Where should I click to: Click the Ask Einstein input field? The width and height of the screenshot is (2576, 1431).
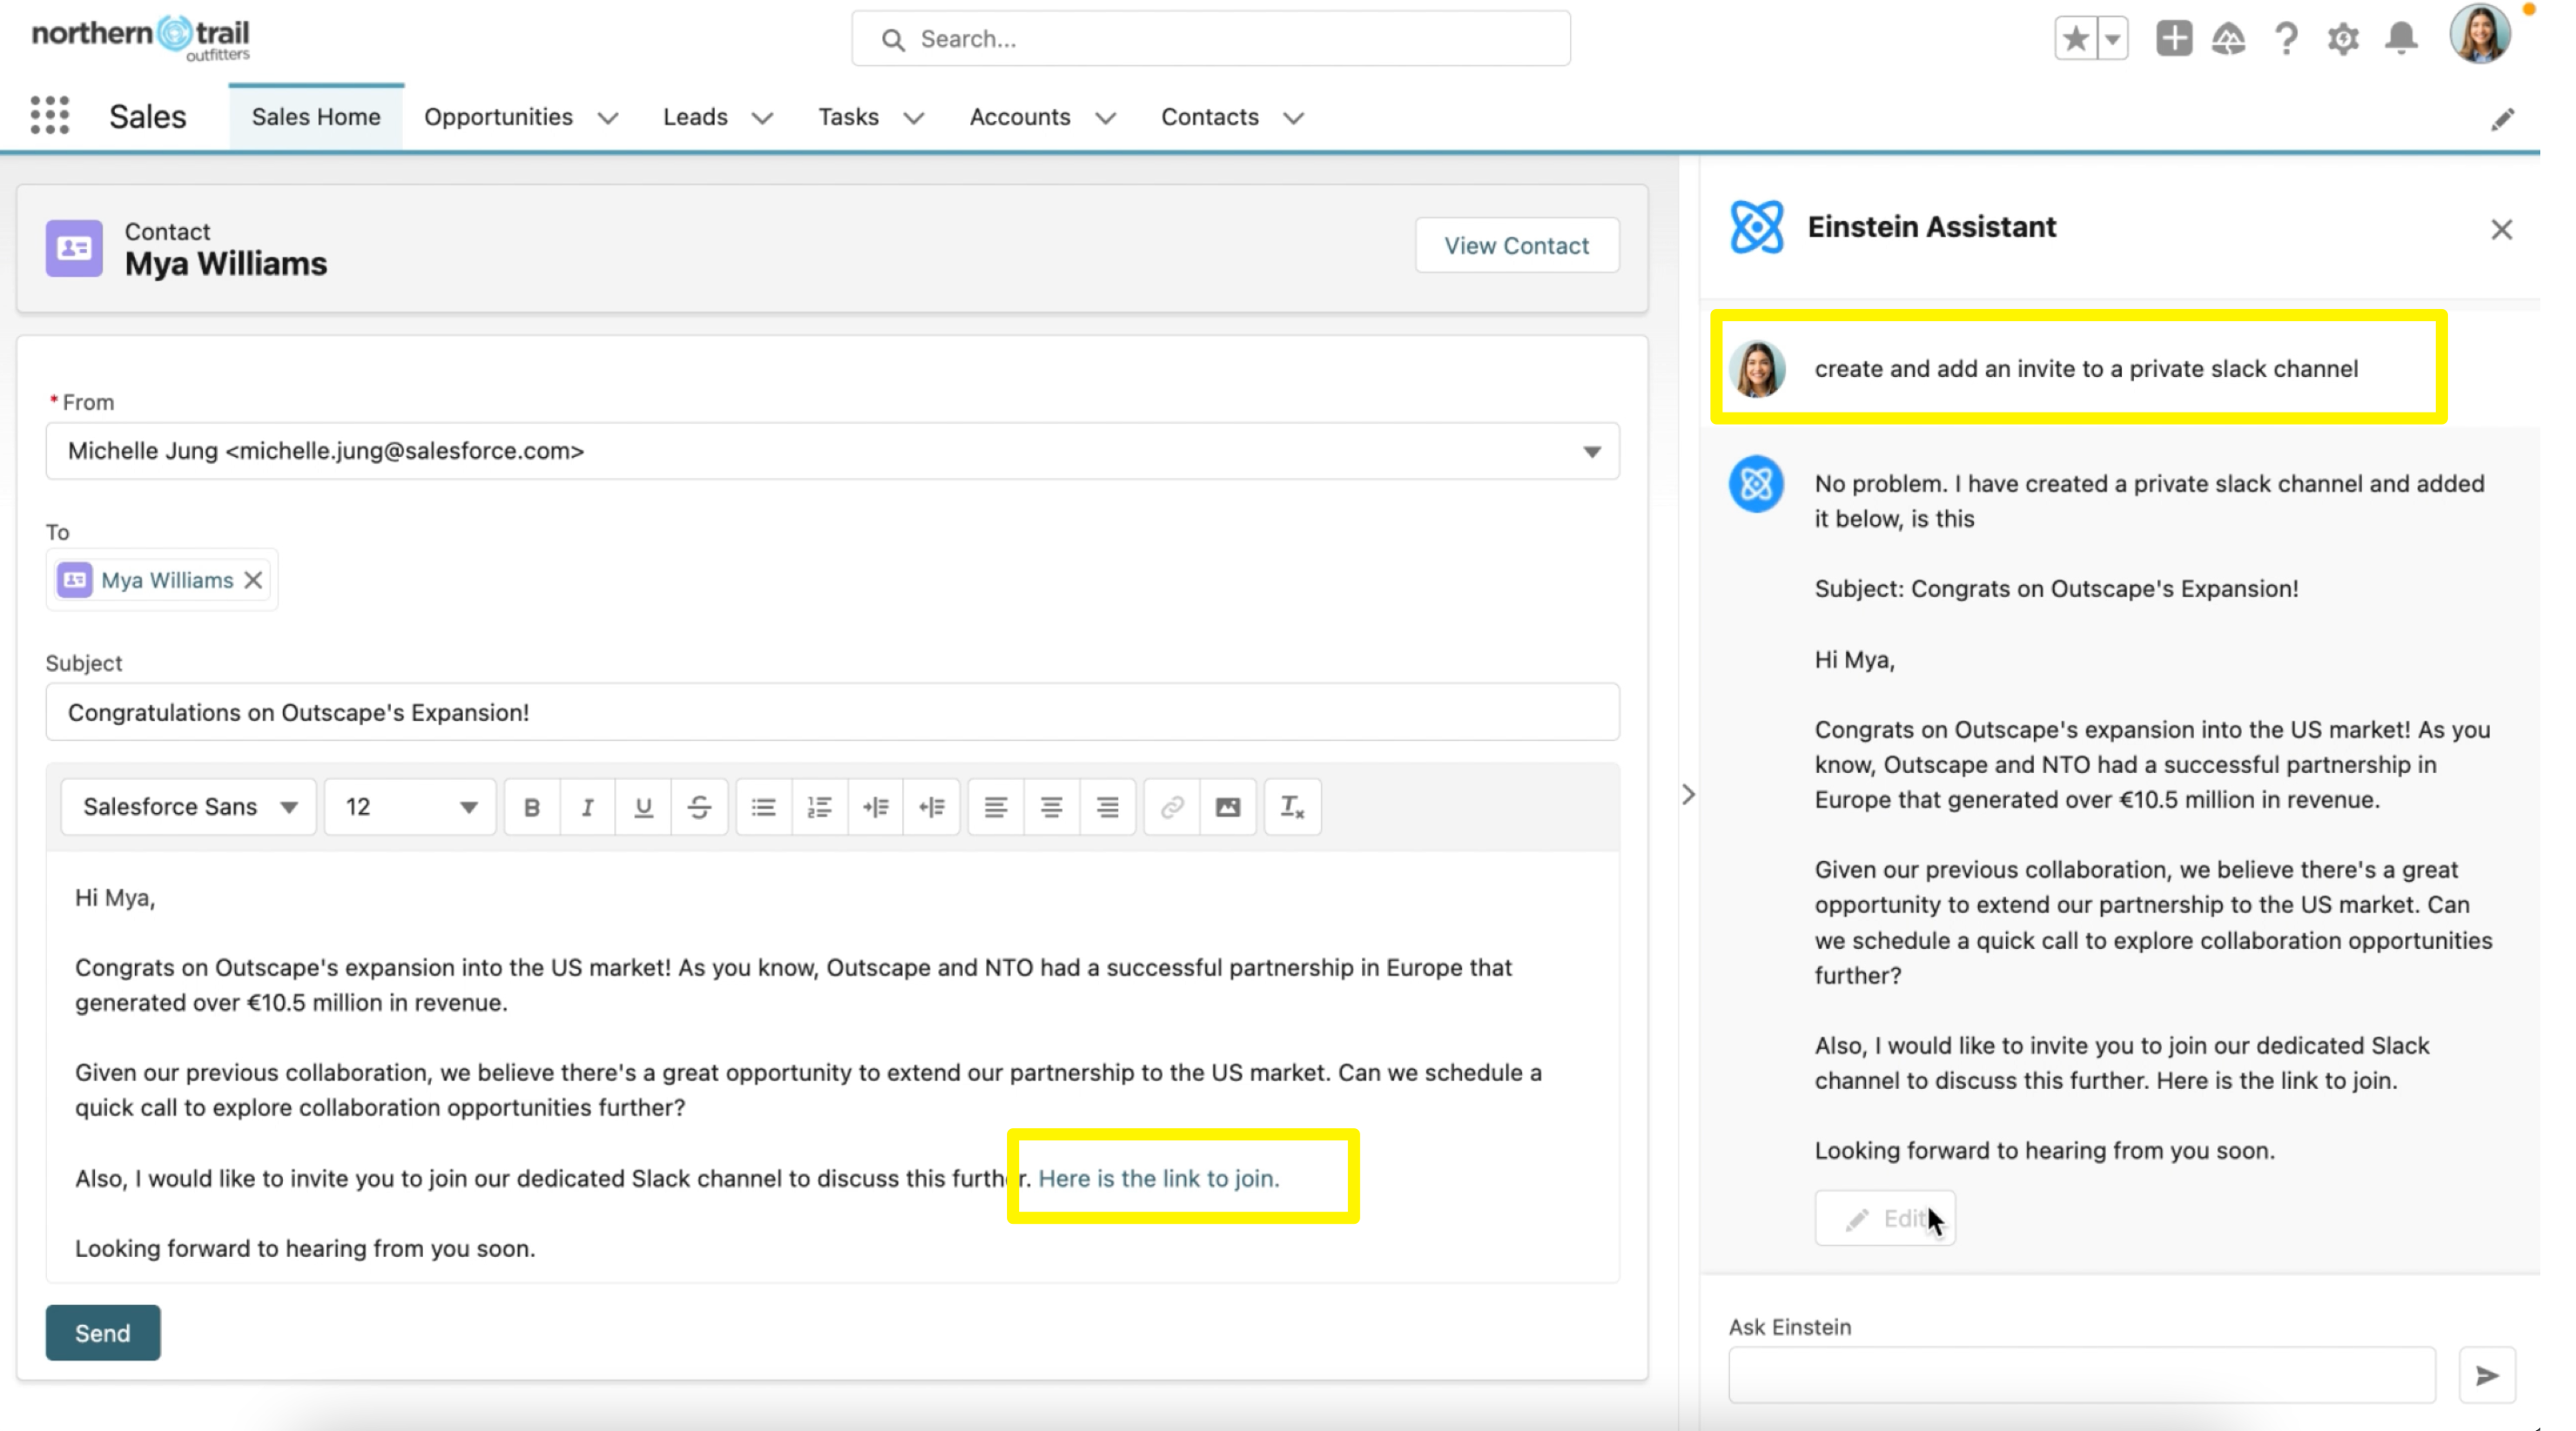click(x=2082, y=1375)
